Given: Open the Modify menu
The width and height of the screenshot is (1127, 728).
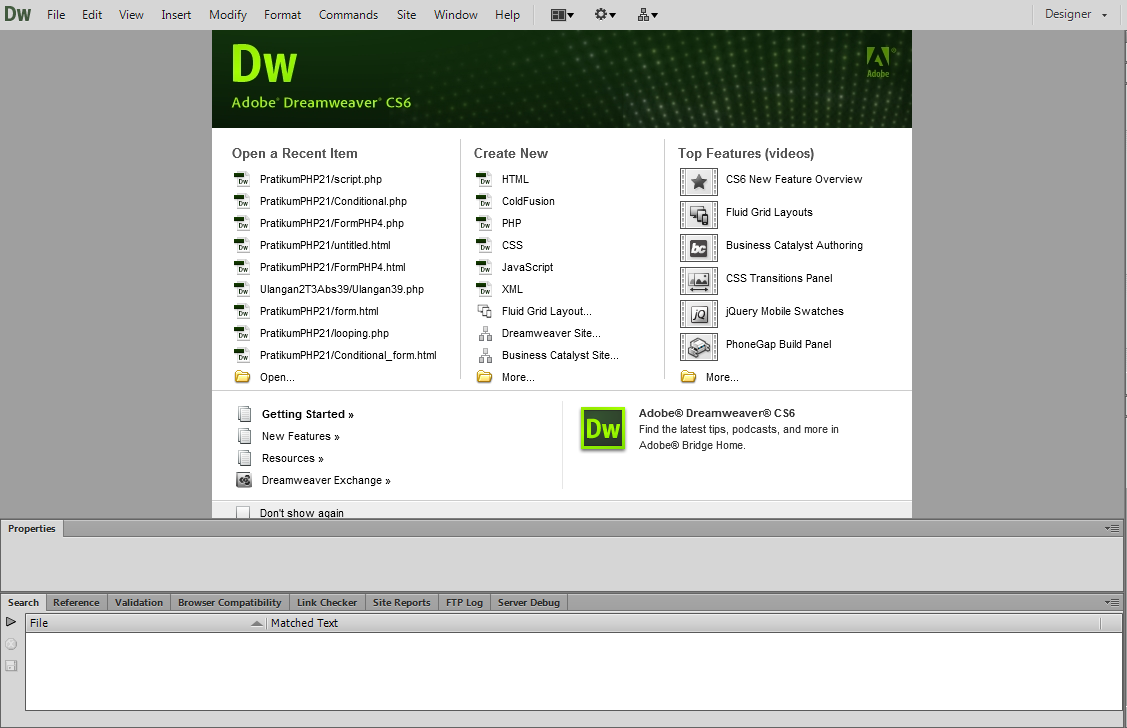Looking at the screenshot, I should point(228,14).
